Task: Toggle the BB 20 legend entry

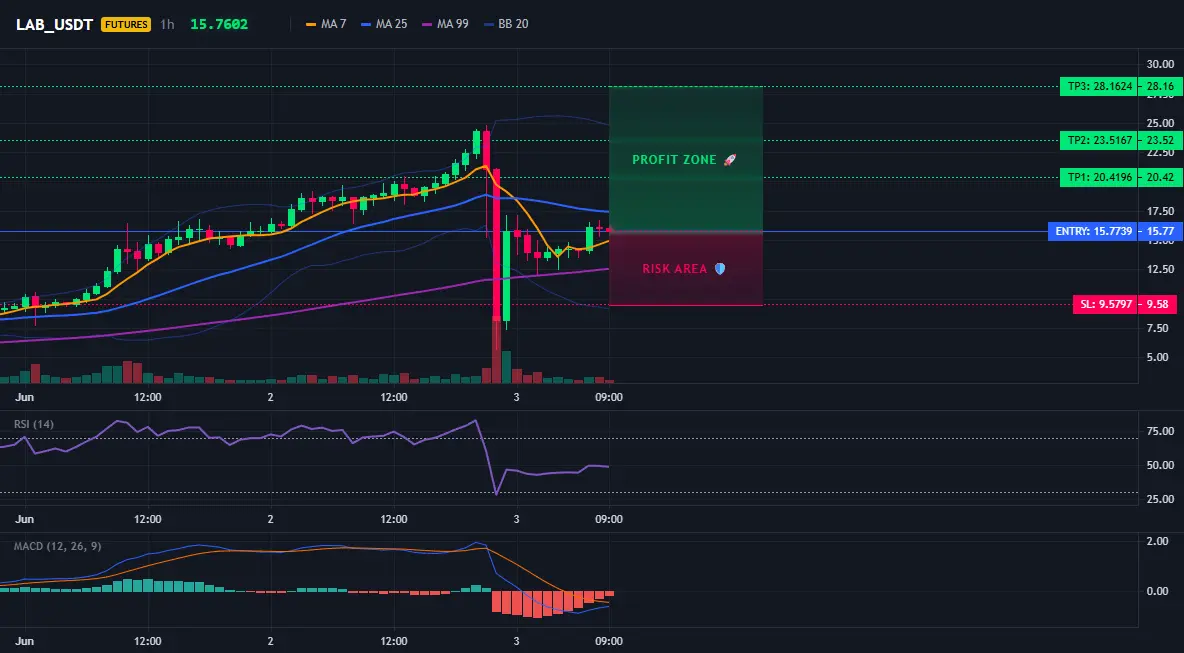Action: [507, 24]
